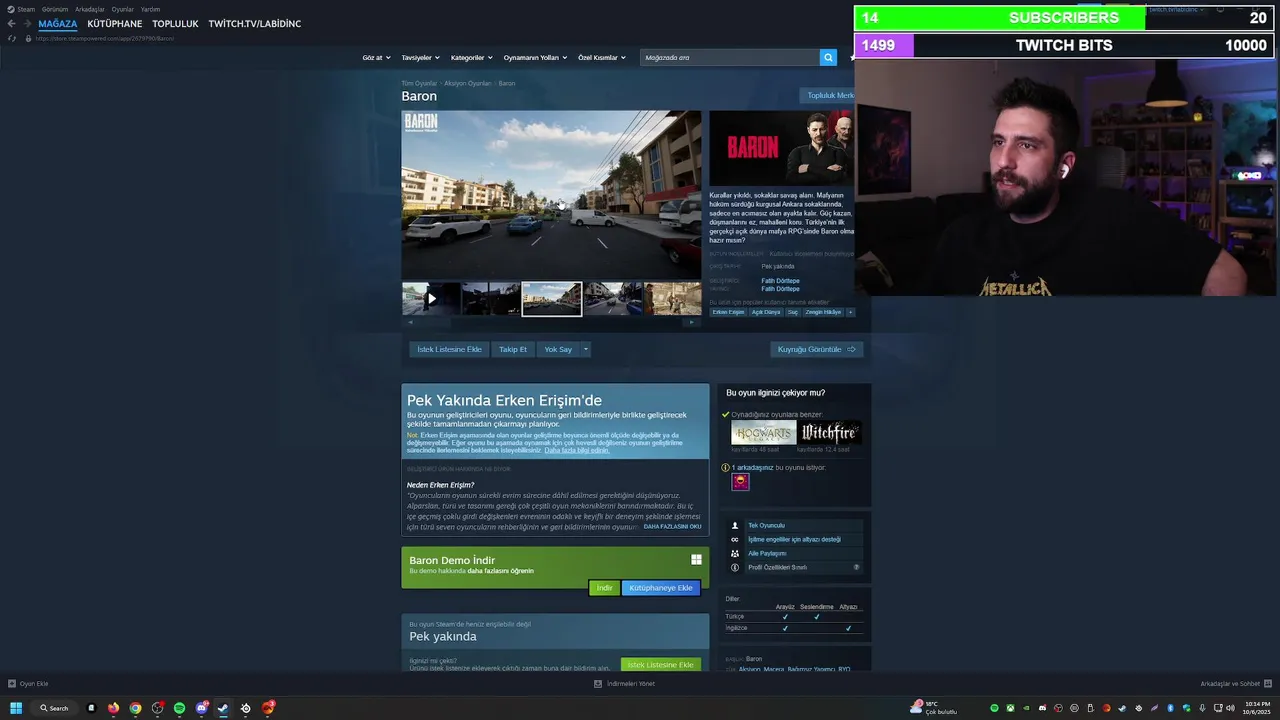1280x720 pixels.
Task: Expand Göz at dropdown
Action: point(374,58)
